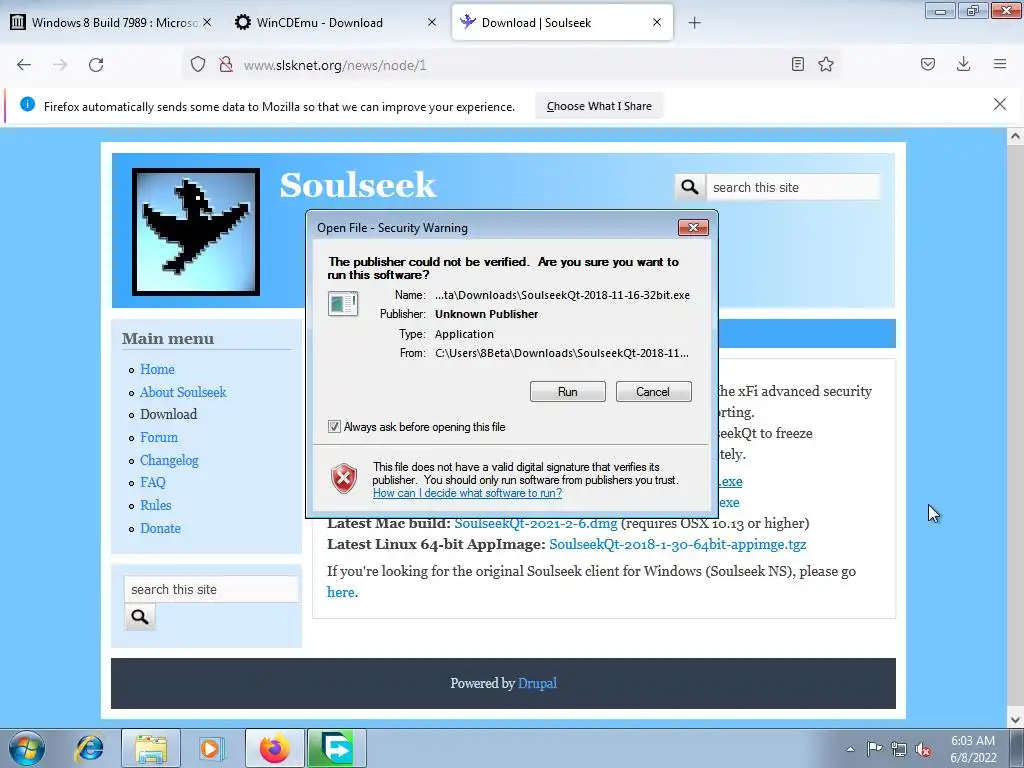Click the muted volume speaker tray icon
Image resolution: width=1024 pixels, height=768 pixels.
(923, 749)
